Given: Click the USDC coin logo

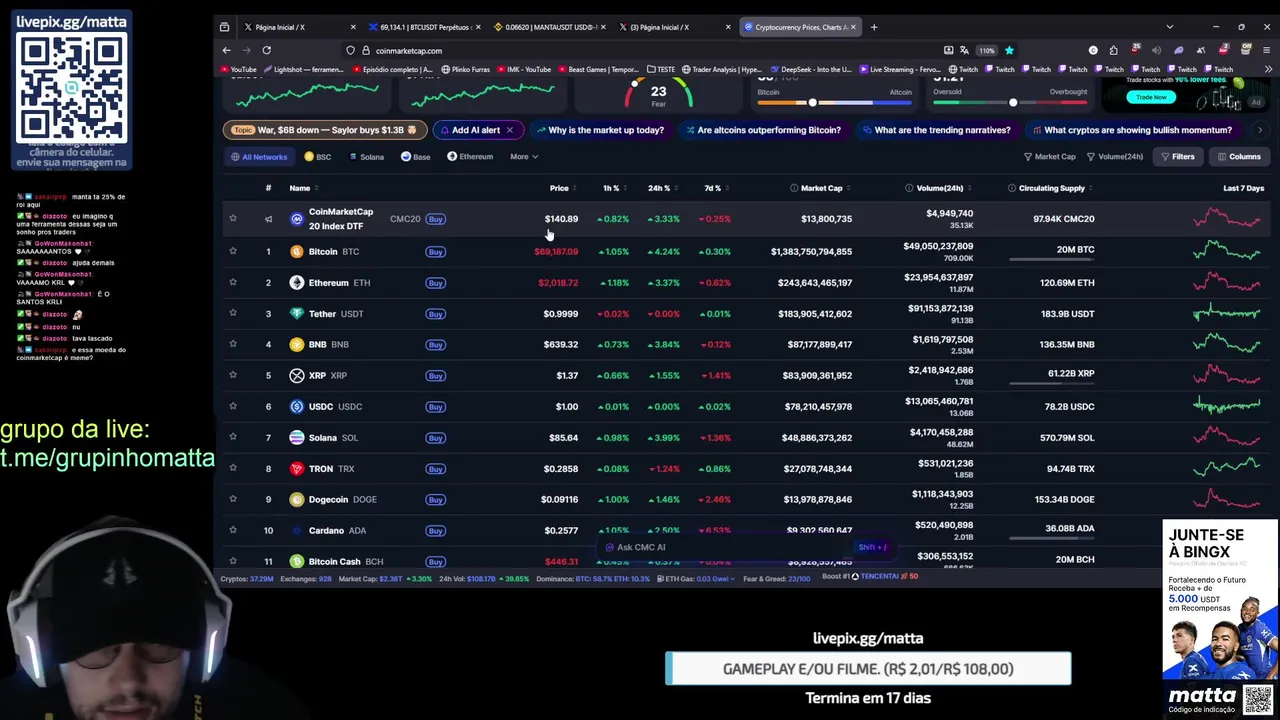Looking at the screenshot, I should (x=296, y=406).
